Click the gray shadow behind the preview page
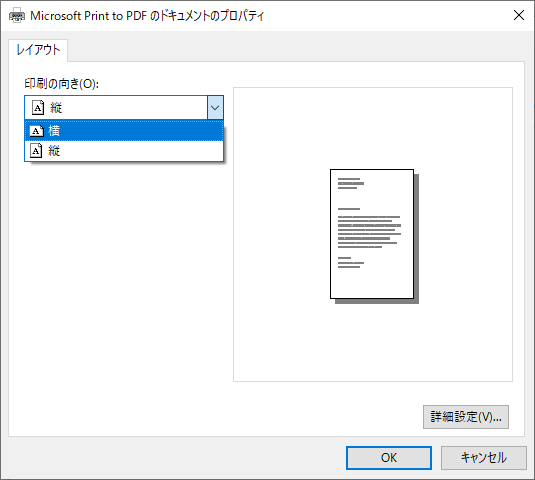 [x=417, y=239]
